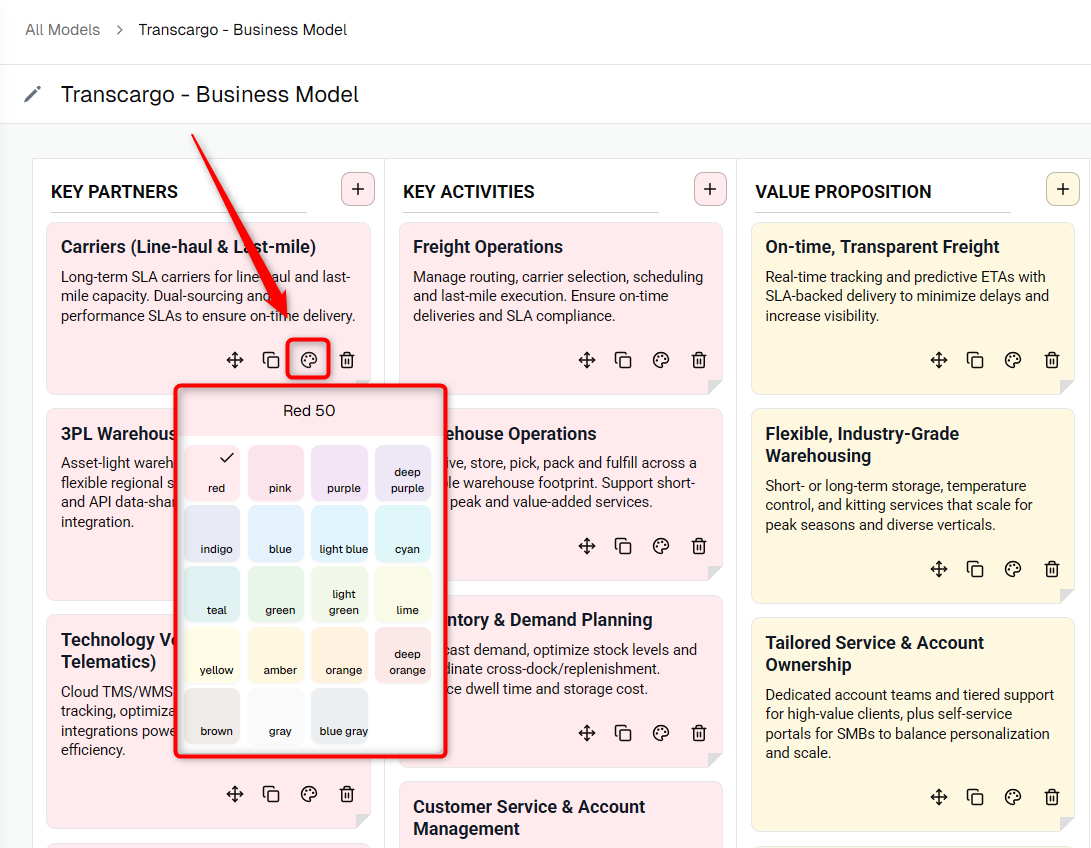1091x848 pixels.
Task: Duplicate the Tailored Service & Account Ownership card
Action: click(x=975, y=797)
